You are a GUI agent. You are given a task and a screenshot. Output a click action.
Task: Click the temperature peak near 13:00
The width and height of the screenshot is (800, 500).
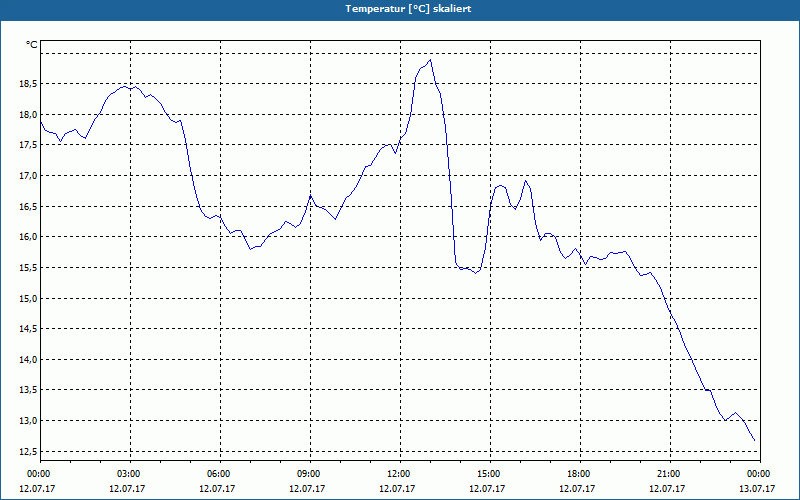tap(430, 60)
